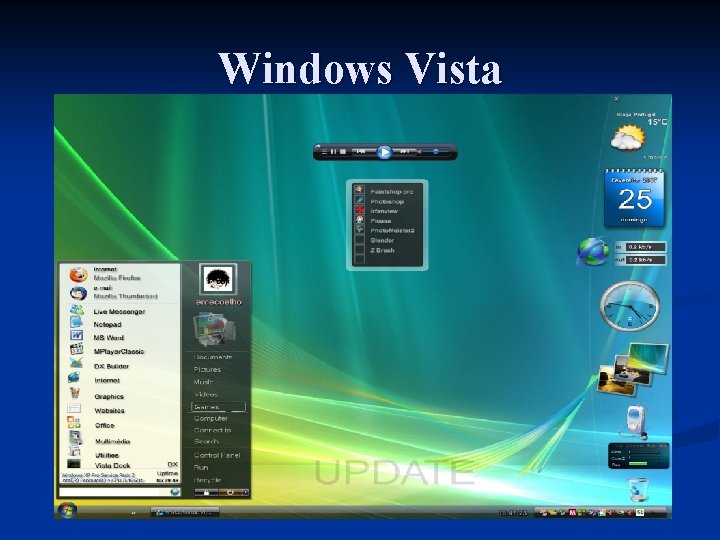This screenshot has width=720, height=540.
Task: Click the calendar gadget showing 25
Action: pyautogui.click(x=634, y=198)
